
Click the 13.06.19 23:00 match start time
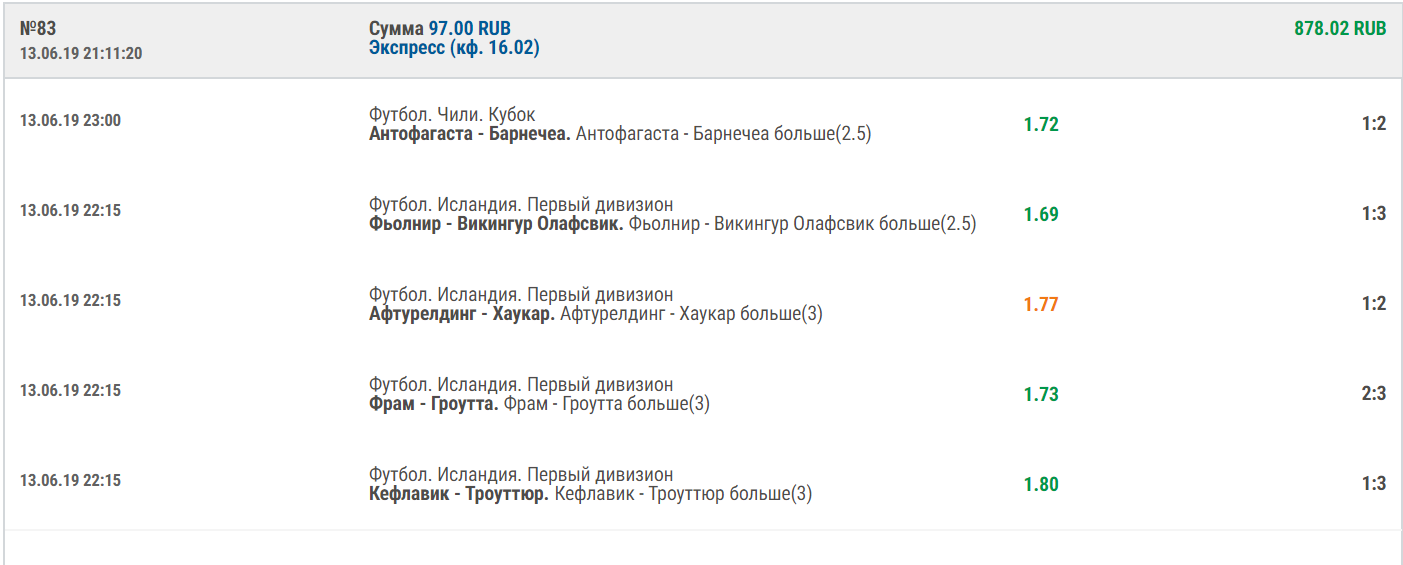coord(70,121)
